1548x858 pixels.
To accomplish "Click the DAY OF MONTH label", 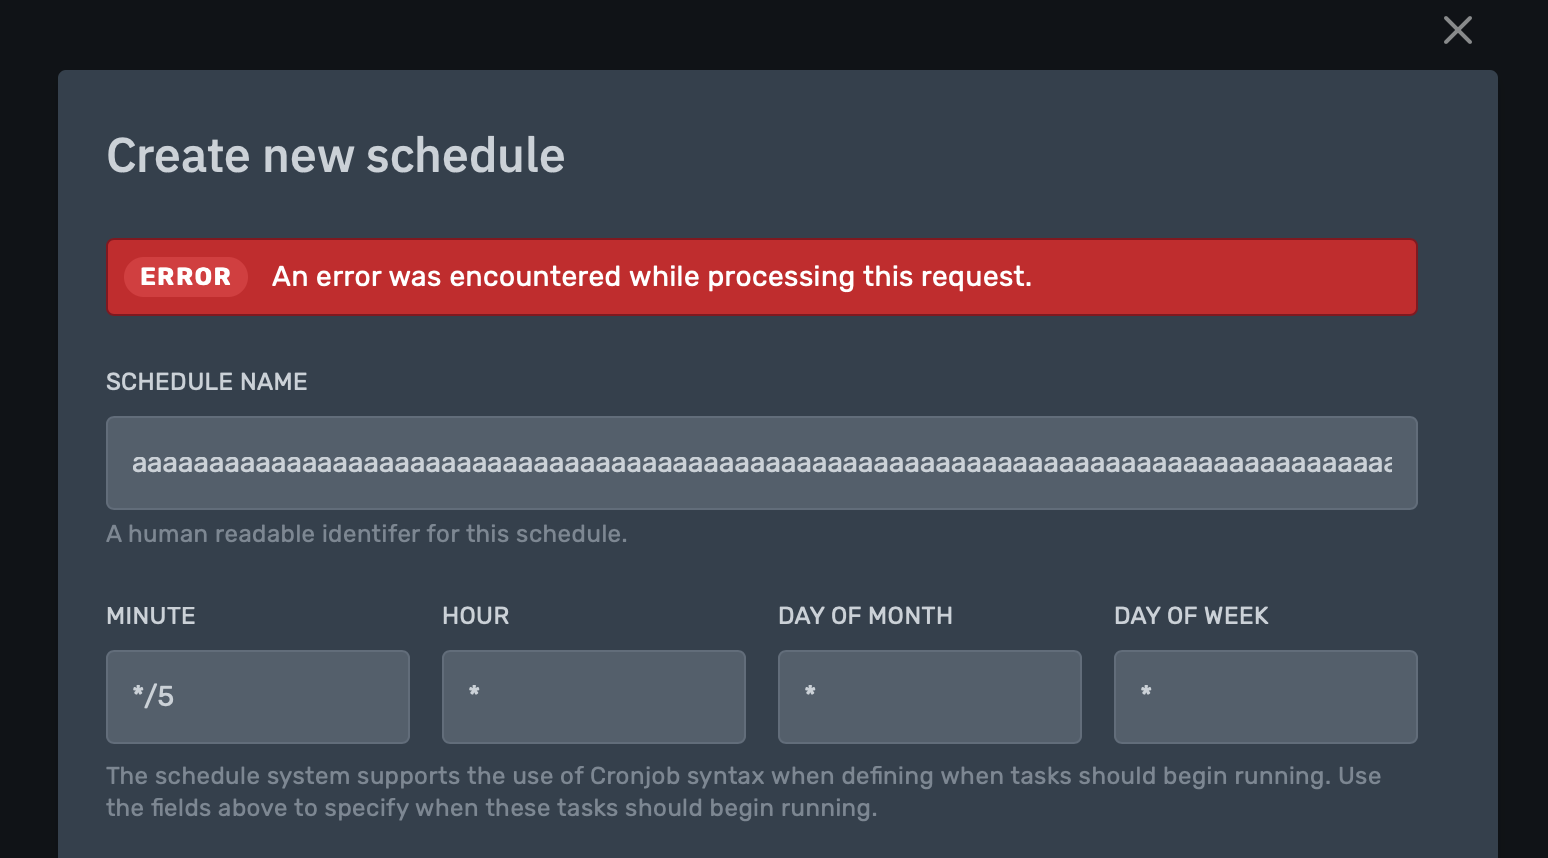I will (x=865, y=616).
